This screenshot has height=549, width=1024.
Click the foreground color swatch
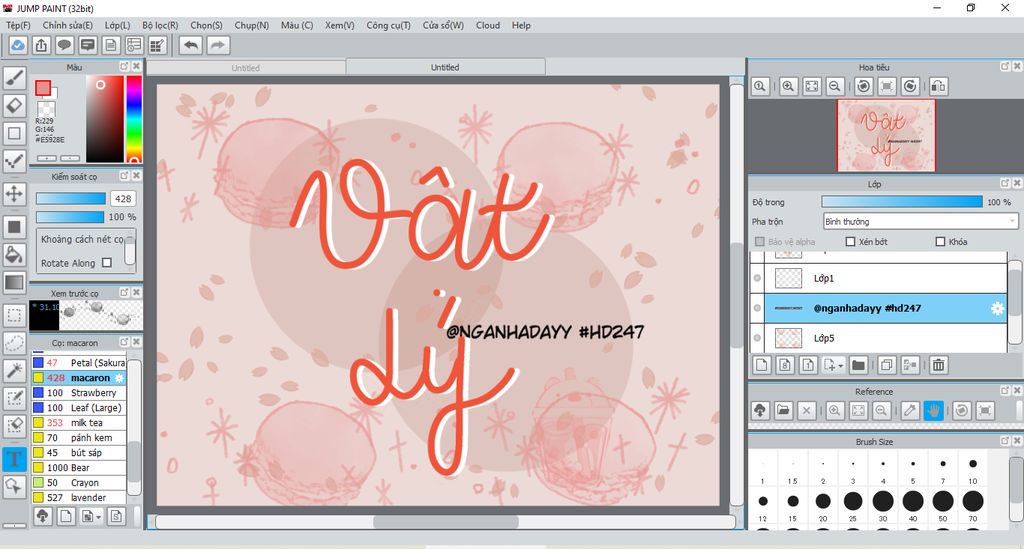coord(43,87)
